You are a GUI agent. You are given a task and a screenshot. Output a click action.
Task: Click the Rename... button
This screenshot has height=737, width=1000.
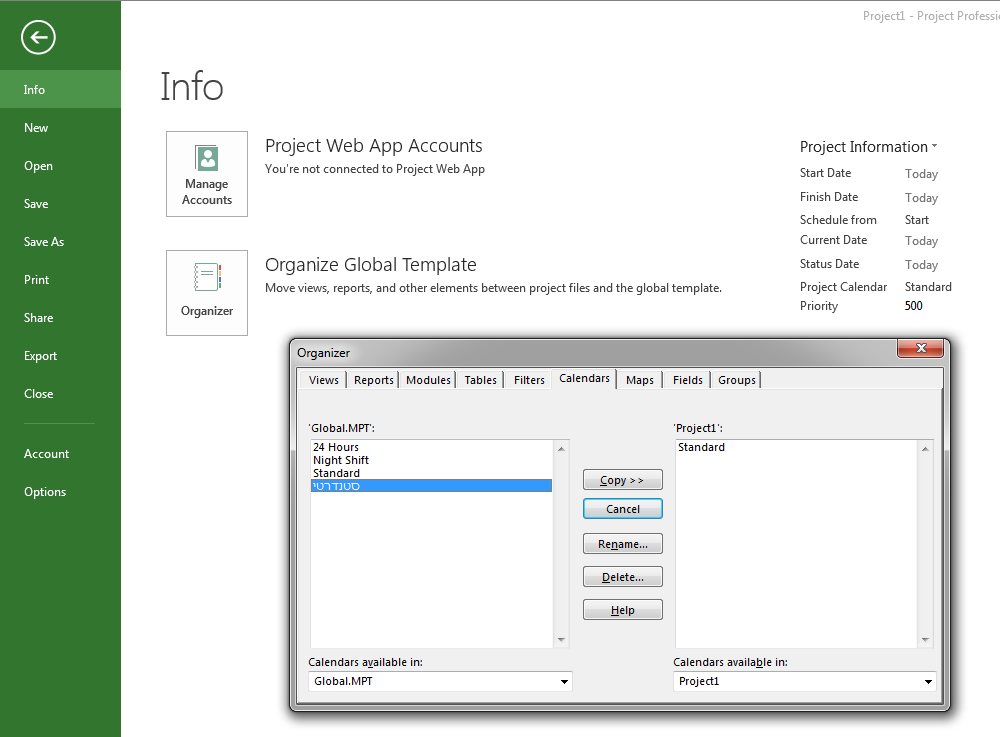click(x=622, y=544)
